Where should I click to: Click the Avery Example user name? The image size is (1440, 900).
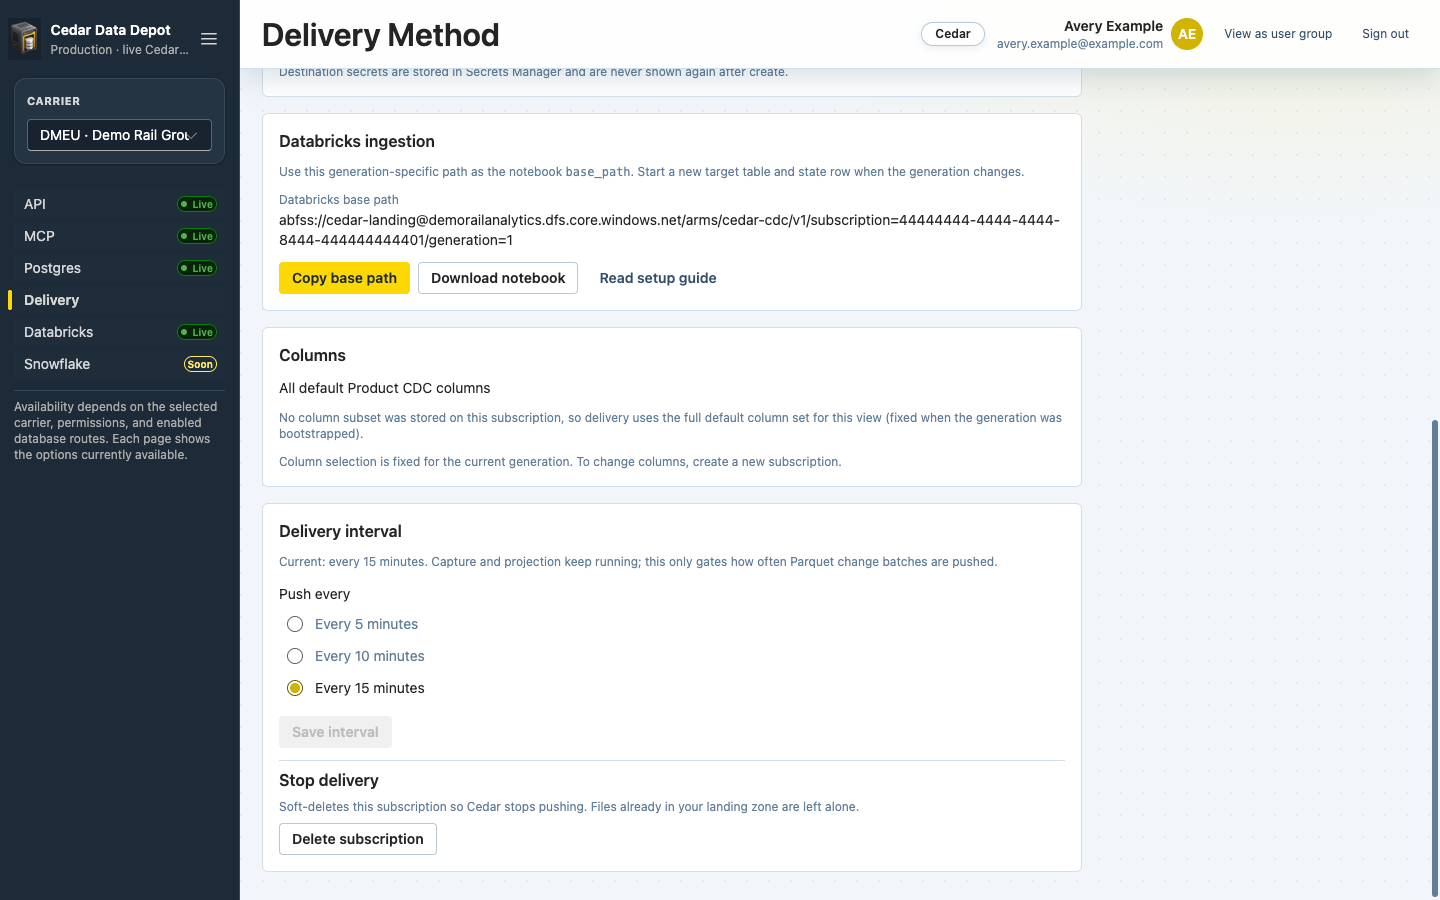(1113, 26)
